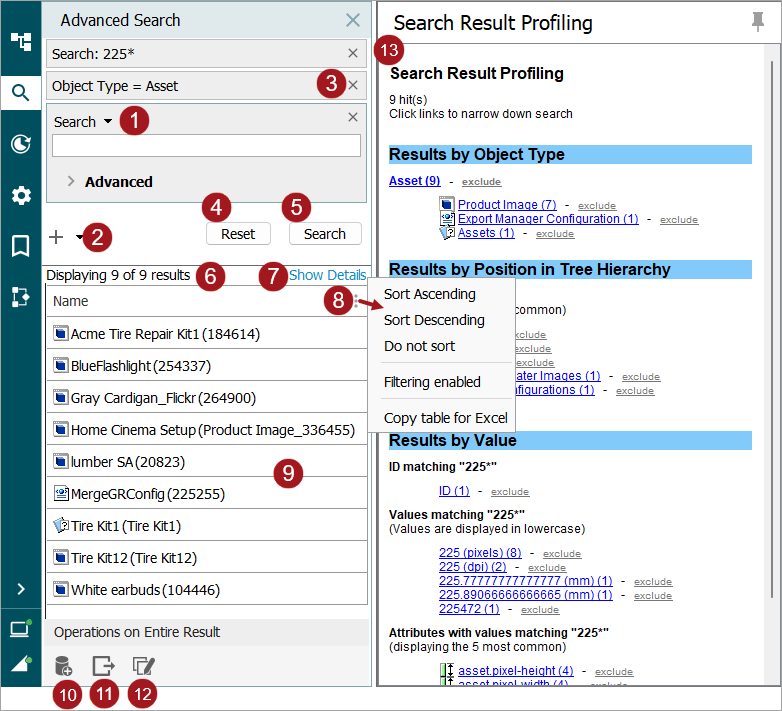Open dropdown arrow next to plus sign
The width and height of the screenshot is (782, 711).
(x=79, y=238)
